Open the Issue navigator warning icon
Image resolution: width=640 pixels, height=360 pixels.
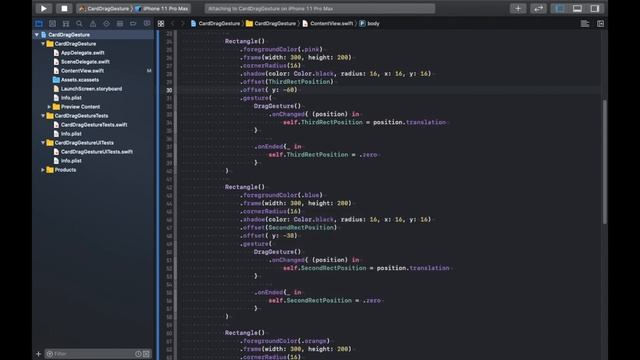coord(93,24)
